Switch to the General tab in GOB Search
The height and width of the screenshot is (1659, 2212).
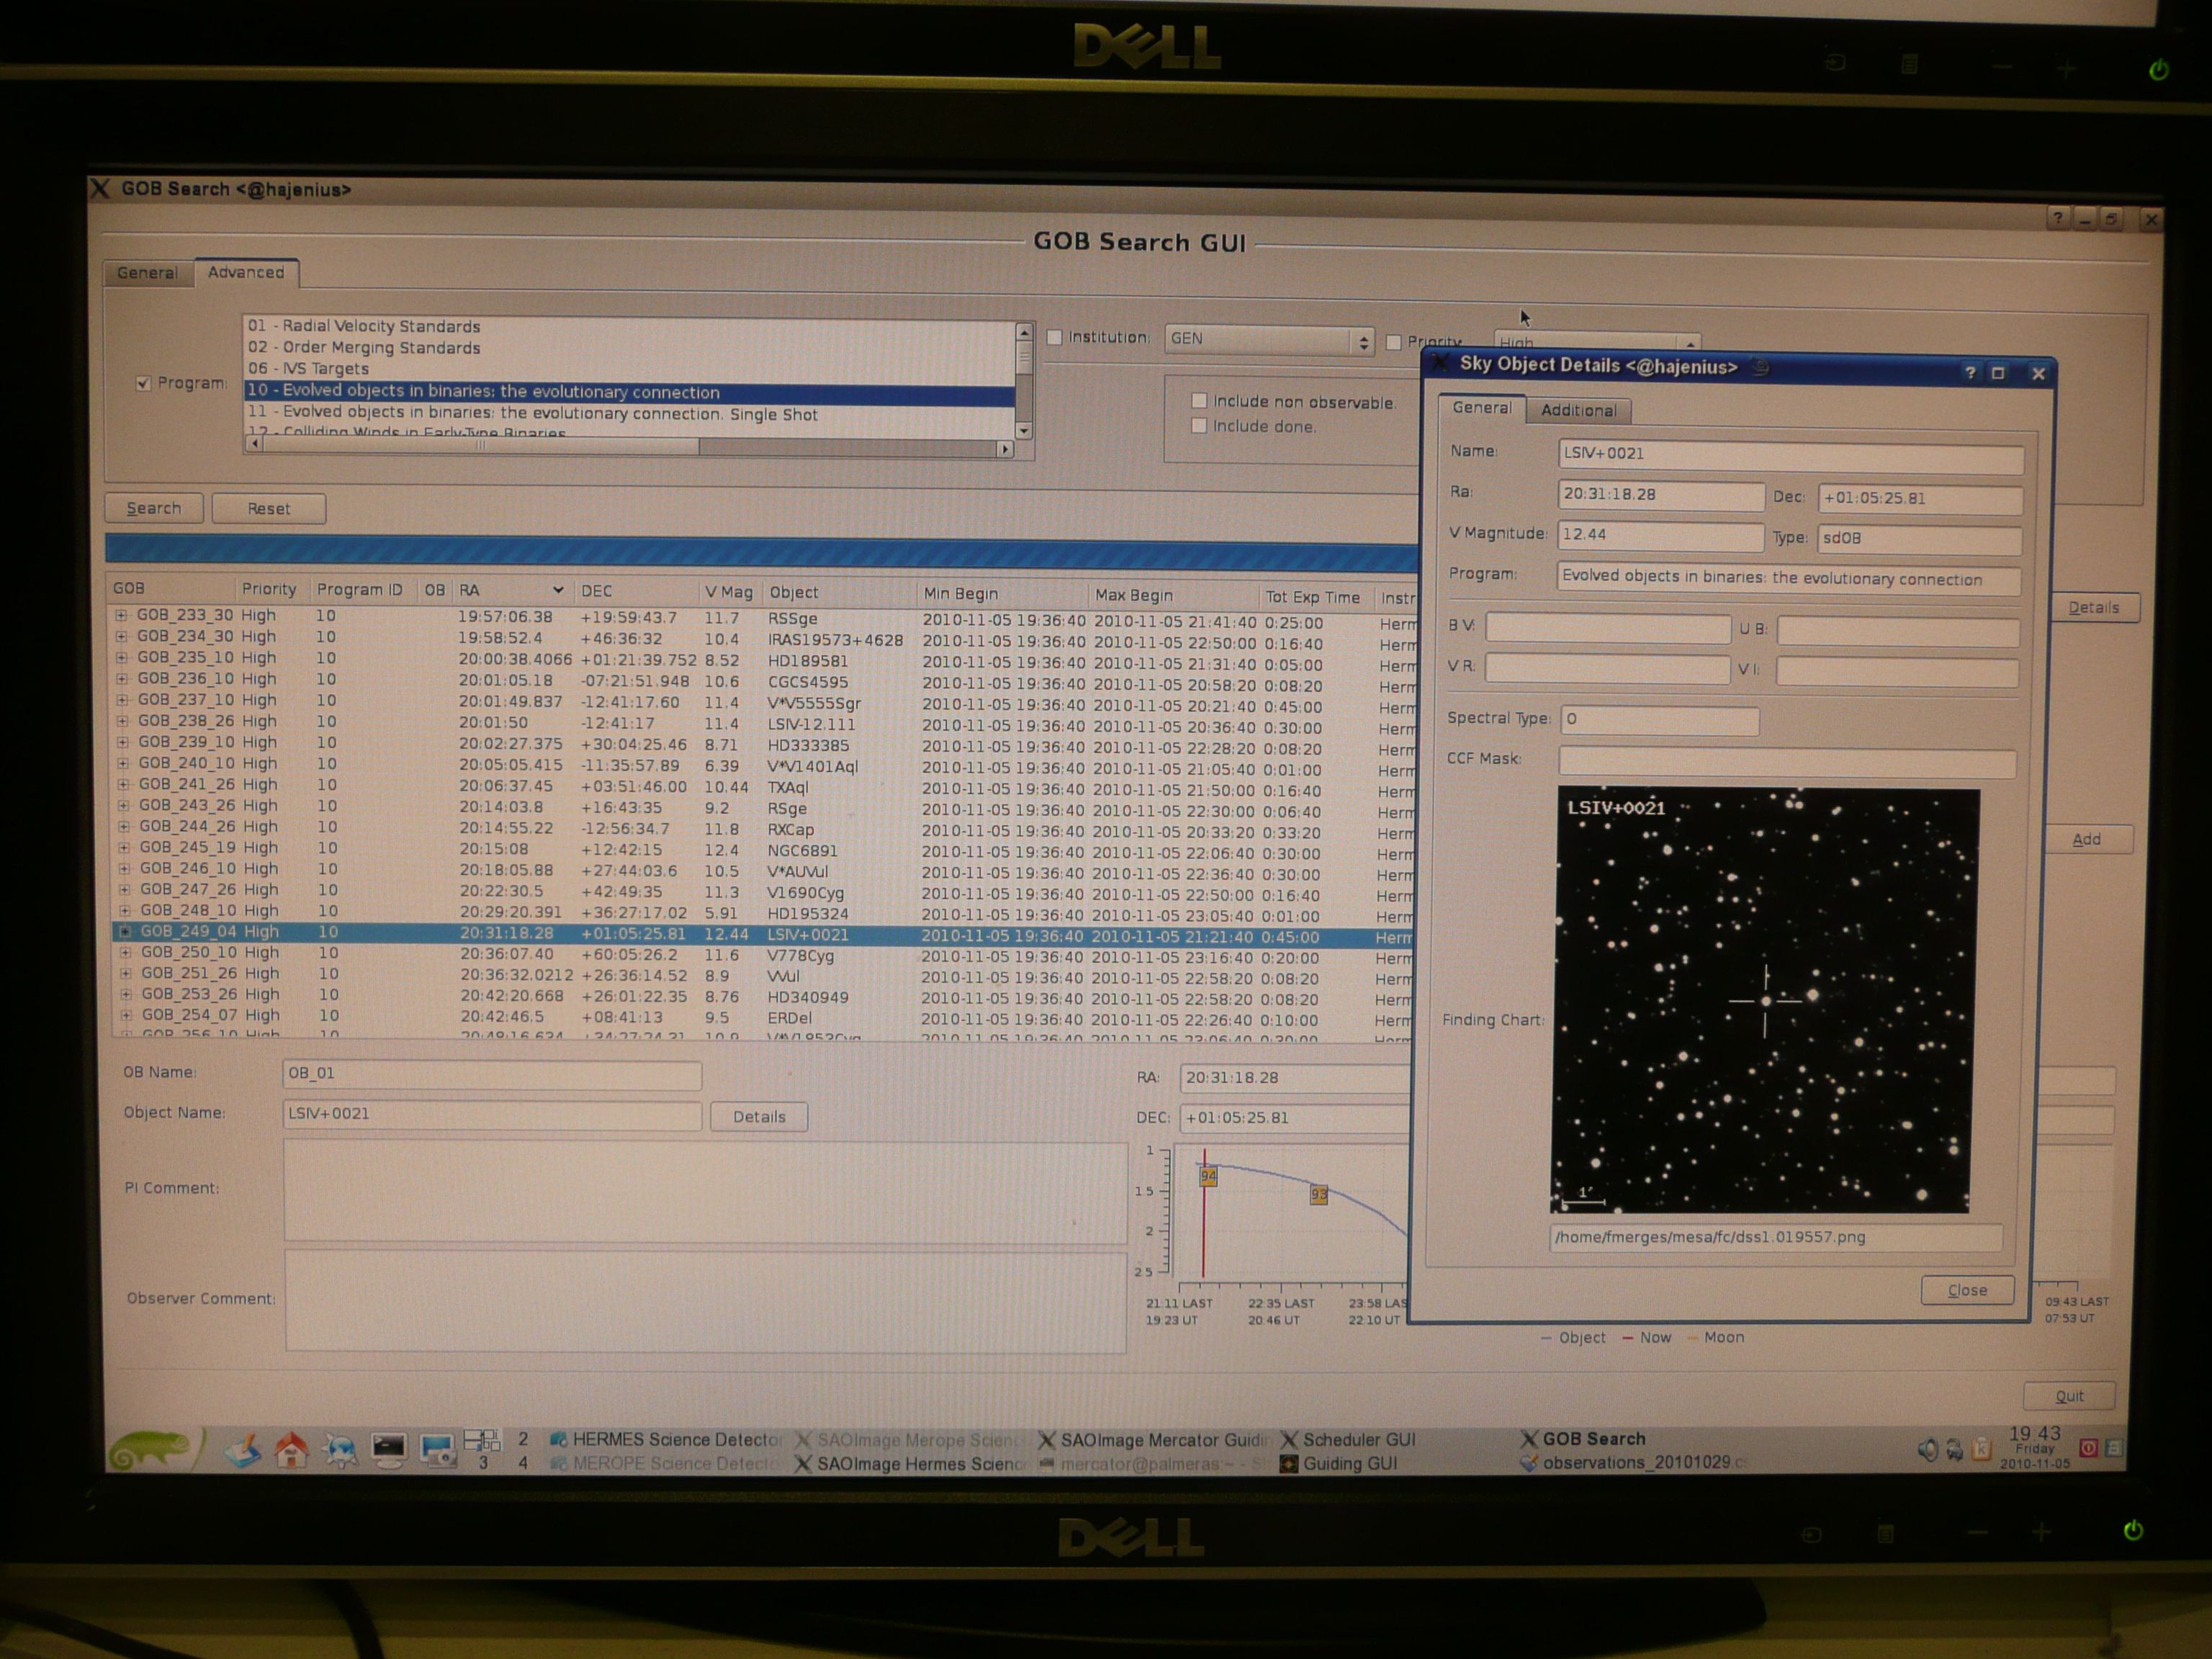pos(148,273)
